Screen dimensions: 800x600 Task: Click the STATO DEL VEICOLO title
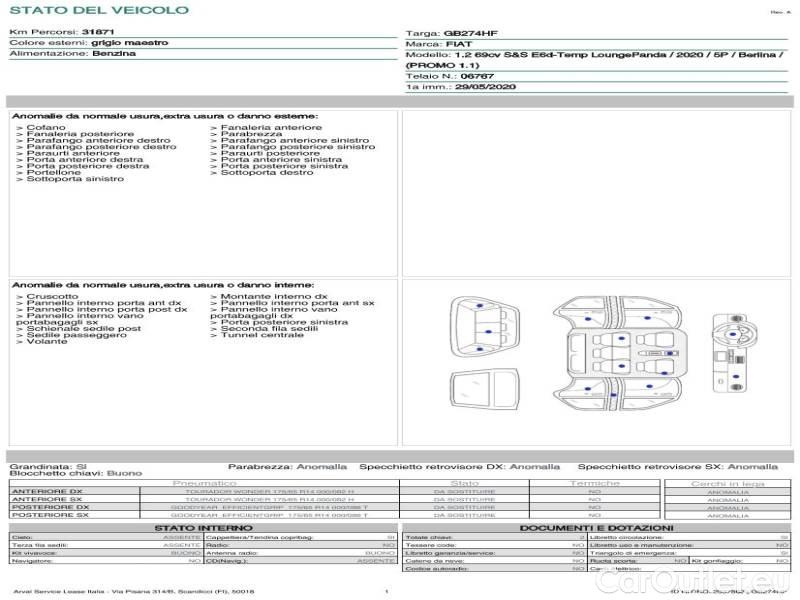pyautogui.click(x=98, y=10)
